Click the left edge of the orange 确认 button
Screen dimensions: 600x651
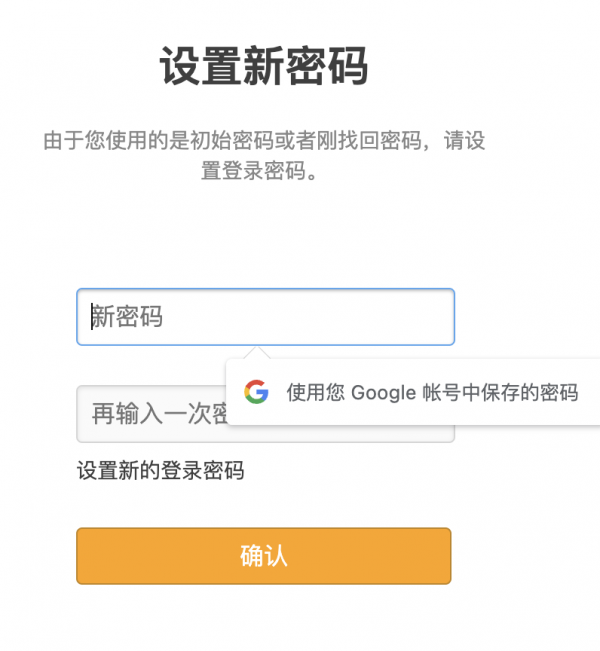click(79, 556)
